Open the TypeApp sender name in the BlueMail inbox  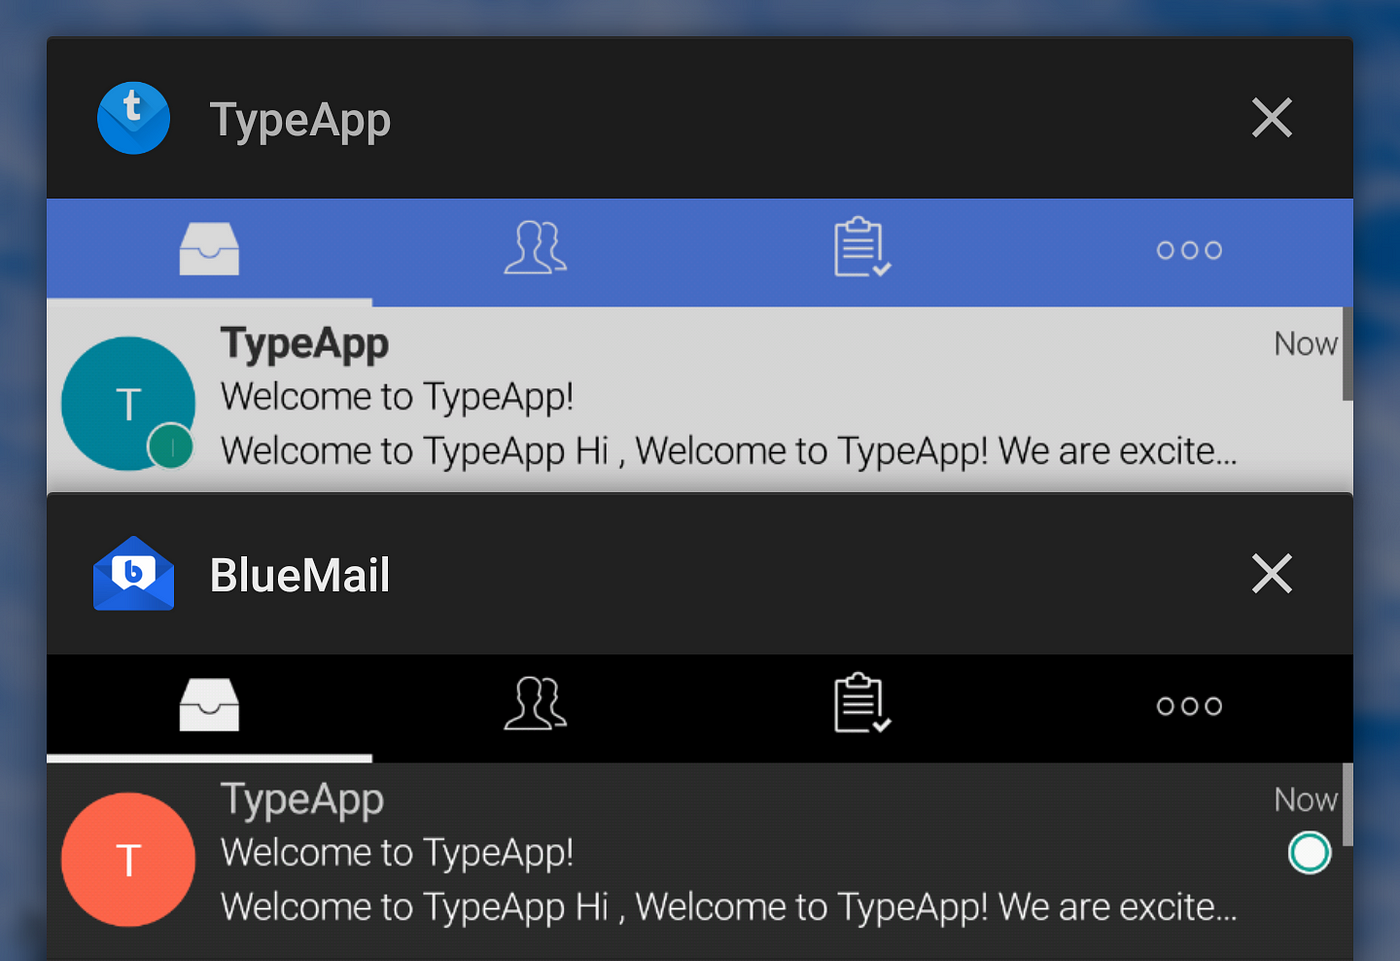[x=303, y=800]
